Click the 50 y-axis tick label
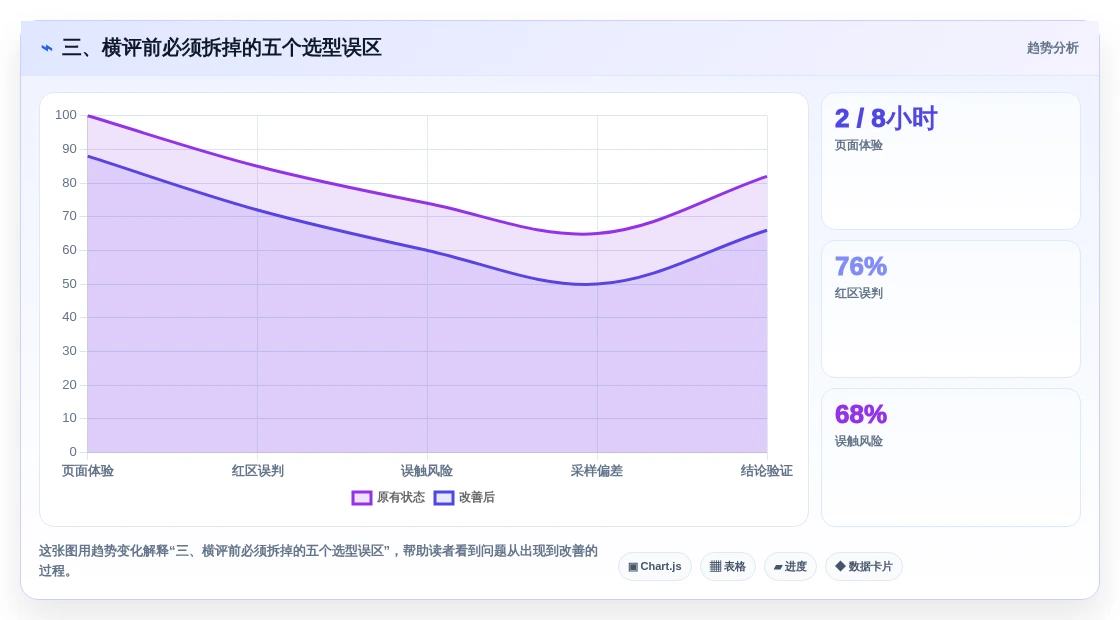The height and width of the screenshot is (620, 1120). coord(69,284)
